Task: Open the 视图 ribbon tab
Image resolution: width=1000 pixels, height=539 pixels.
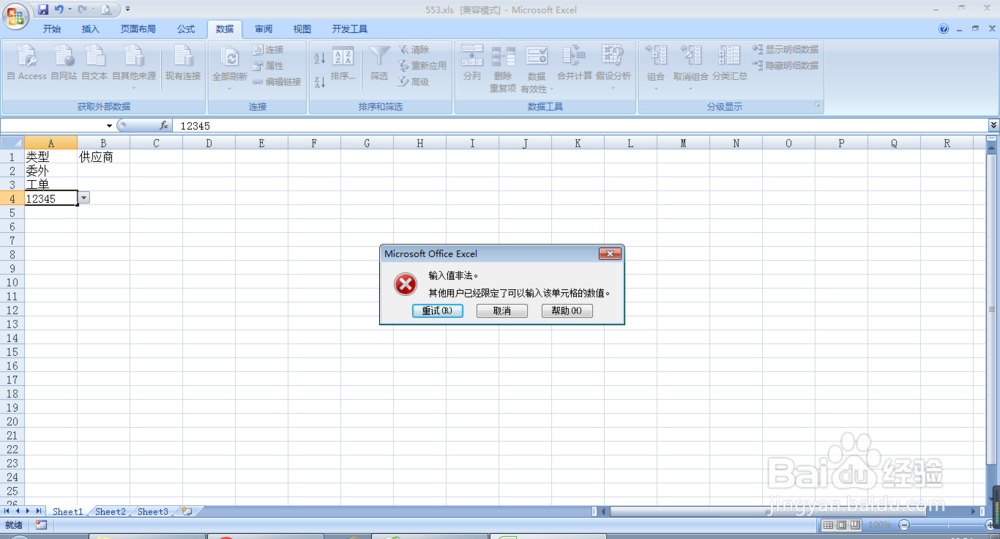Action: click(302, 29)
